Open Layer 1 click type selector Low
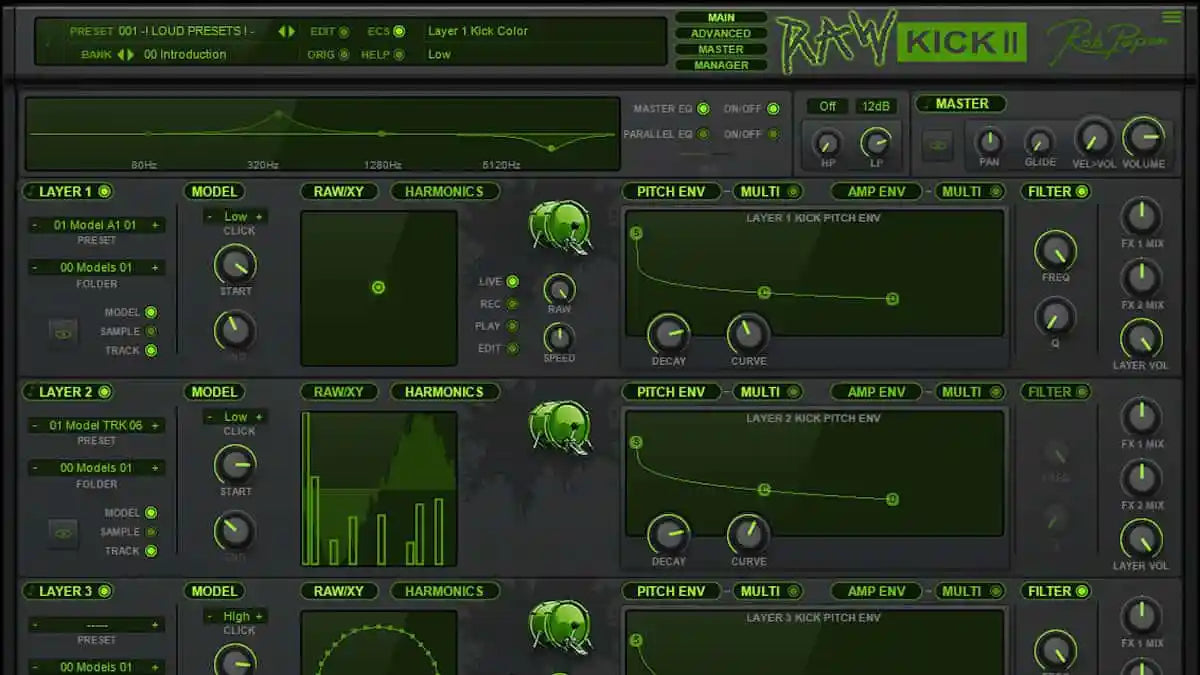Screen dimensions: 1200x675 click(236, 216)
